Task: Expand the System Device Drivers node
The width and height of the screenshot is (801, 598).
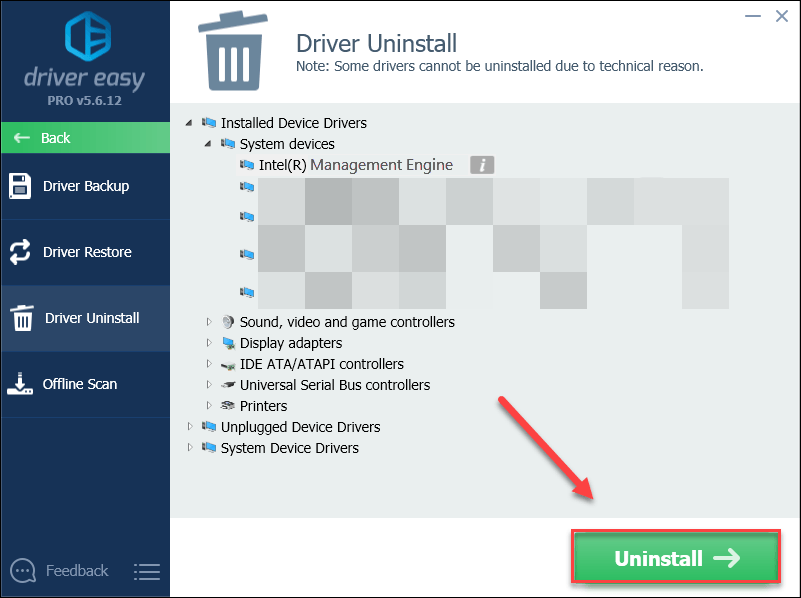Action: (190, 447)
